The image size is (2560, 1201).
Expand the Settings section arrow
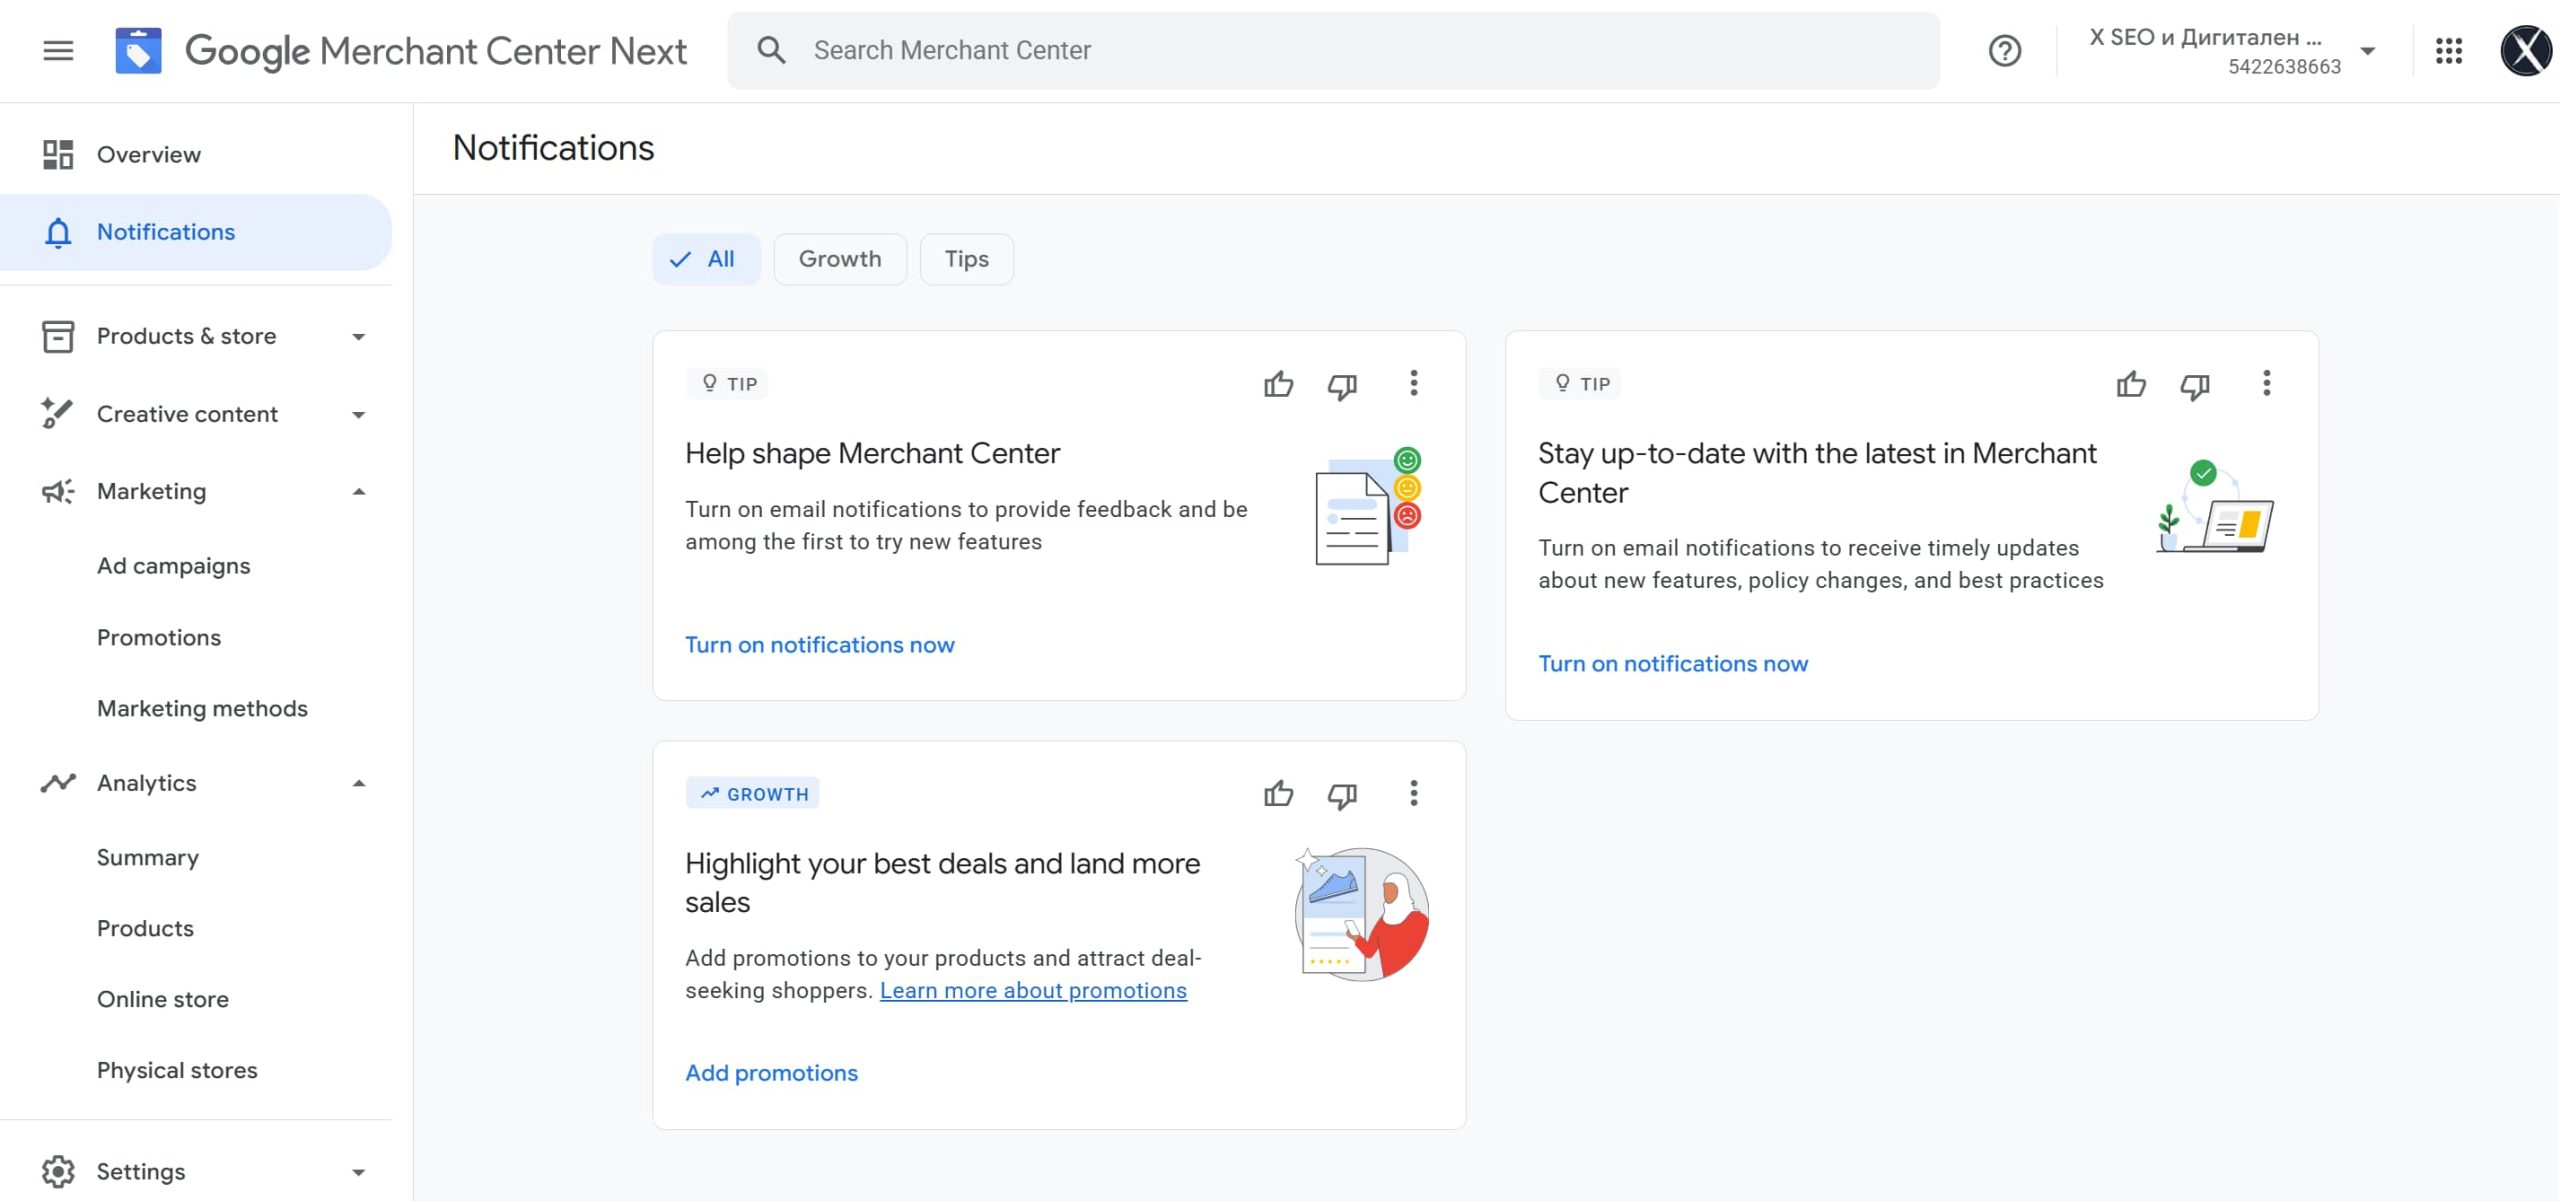(x=359, y=1172)
